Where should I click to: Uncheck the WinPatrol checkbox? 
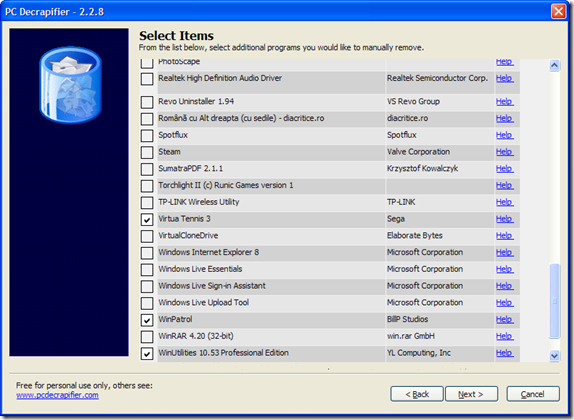(147, 320)
